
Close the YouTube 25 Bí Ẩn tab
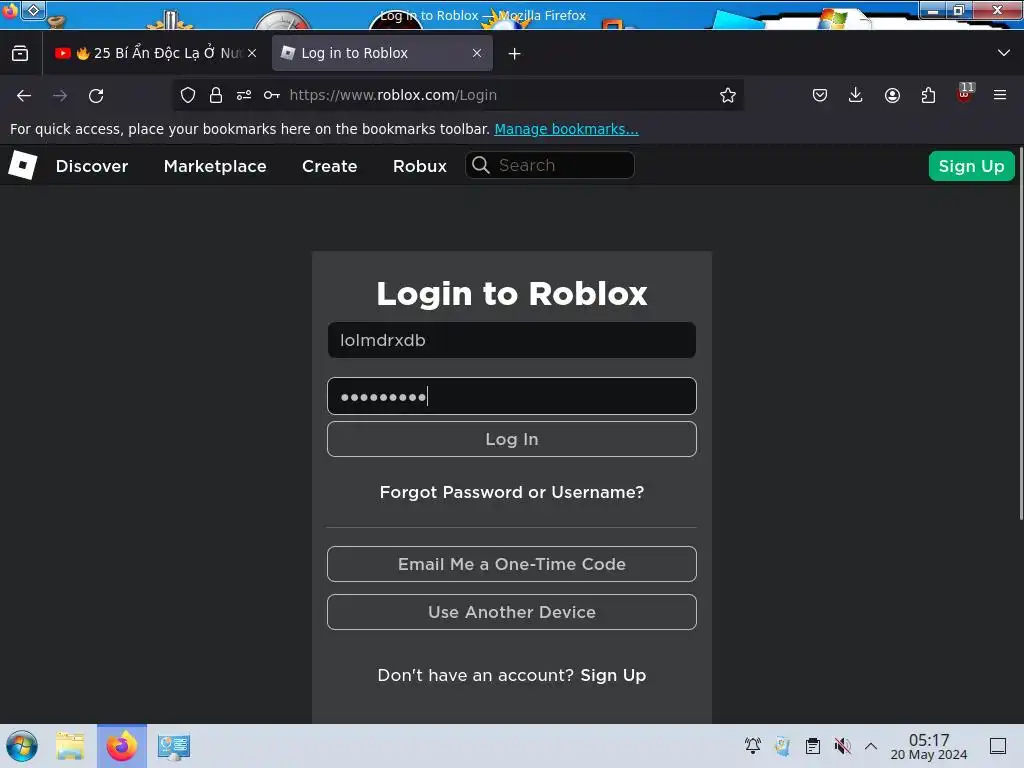(x=252, y=54)
